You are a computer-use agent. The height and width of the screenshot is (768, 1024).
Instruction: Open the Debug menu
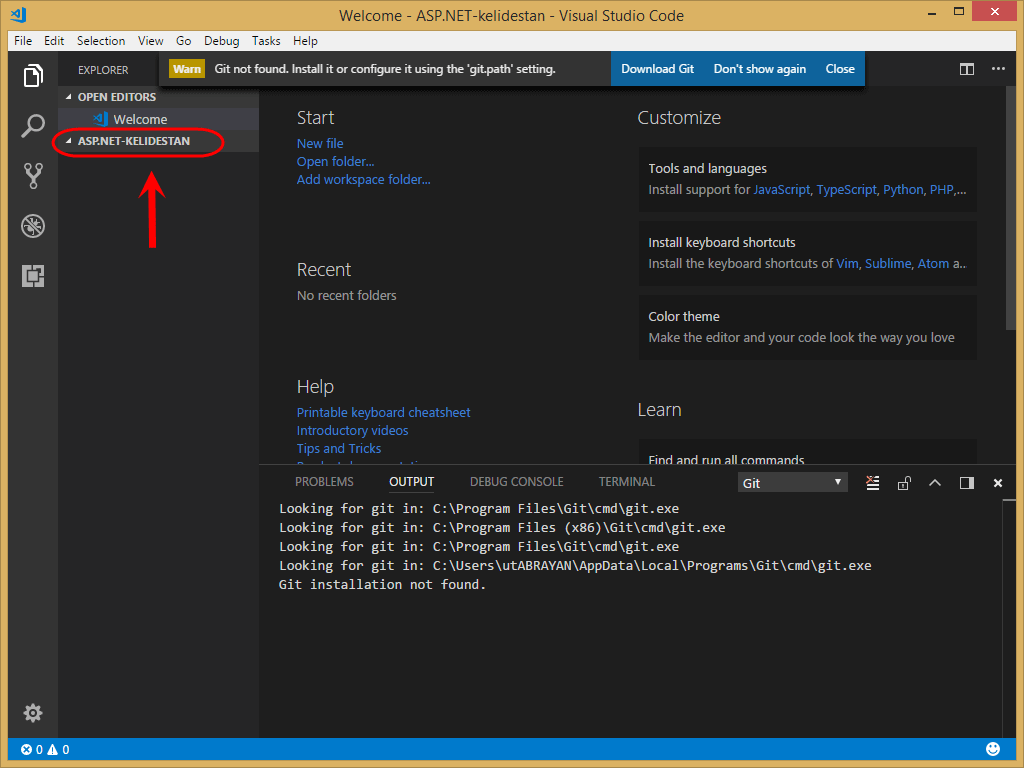click(x=221, y=40)
